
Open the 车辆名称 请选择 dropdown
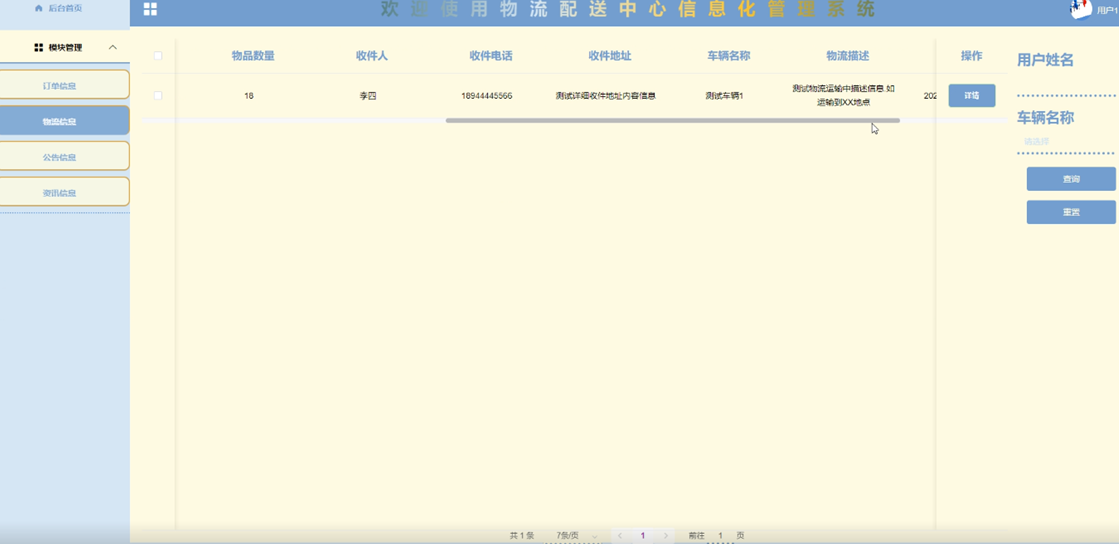point(1066,141)
